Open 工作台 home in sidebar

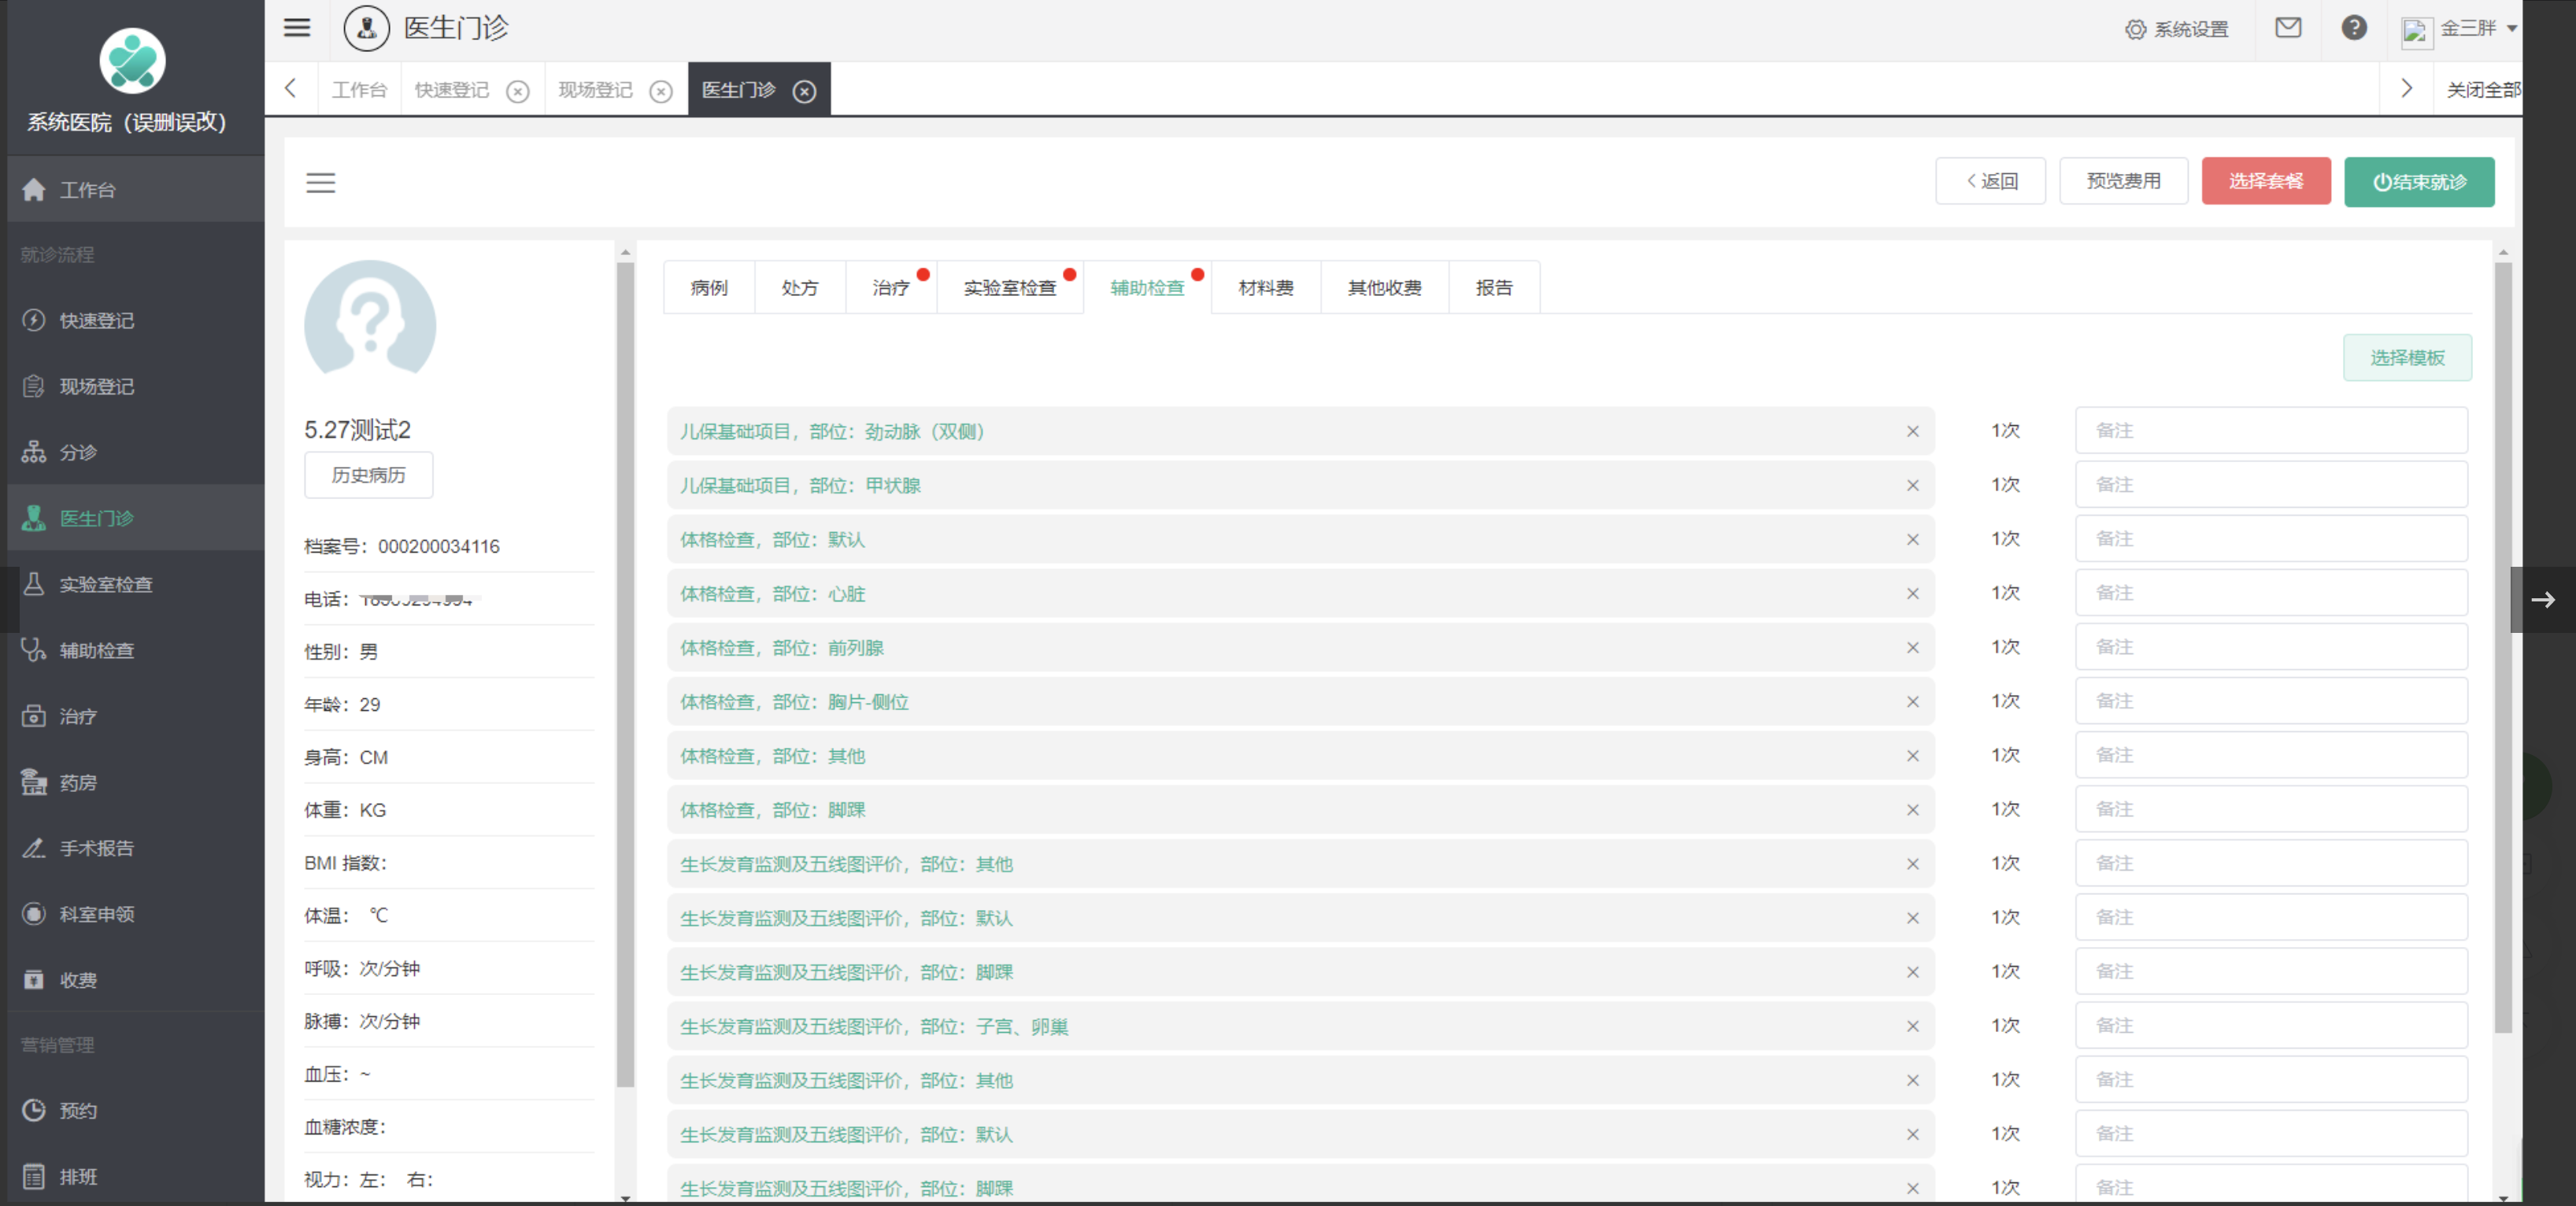point(136,189)
